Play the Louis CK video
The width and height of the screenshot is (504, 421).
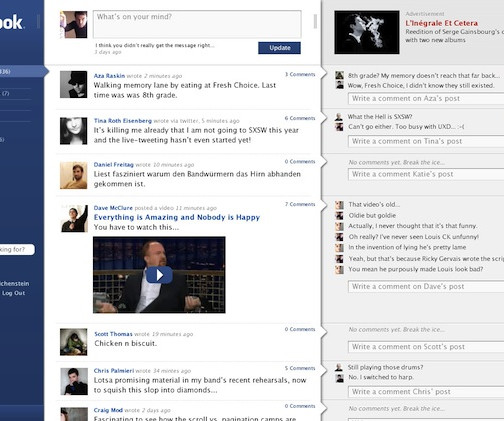(159, 275)
